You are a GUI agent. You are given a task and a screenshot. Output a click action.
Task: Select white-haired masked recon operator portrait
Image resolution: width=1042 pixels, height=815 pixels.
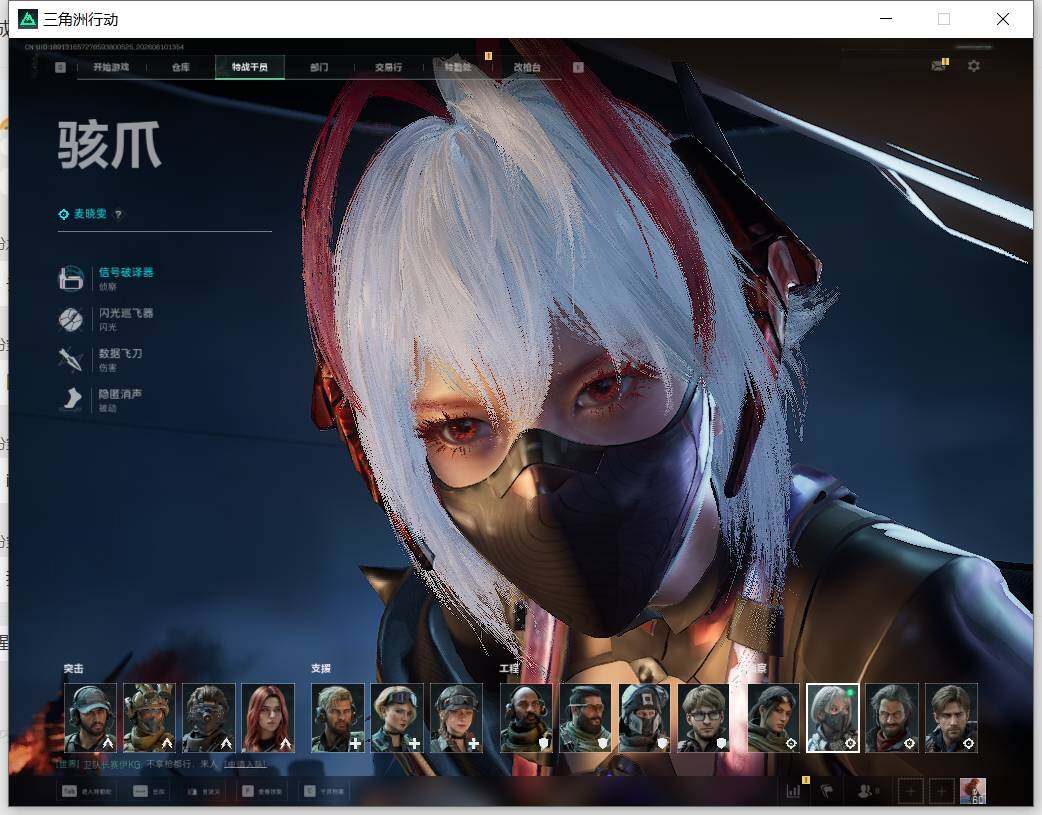[833, 717]
